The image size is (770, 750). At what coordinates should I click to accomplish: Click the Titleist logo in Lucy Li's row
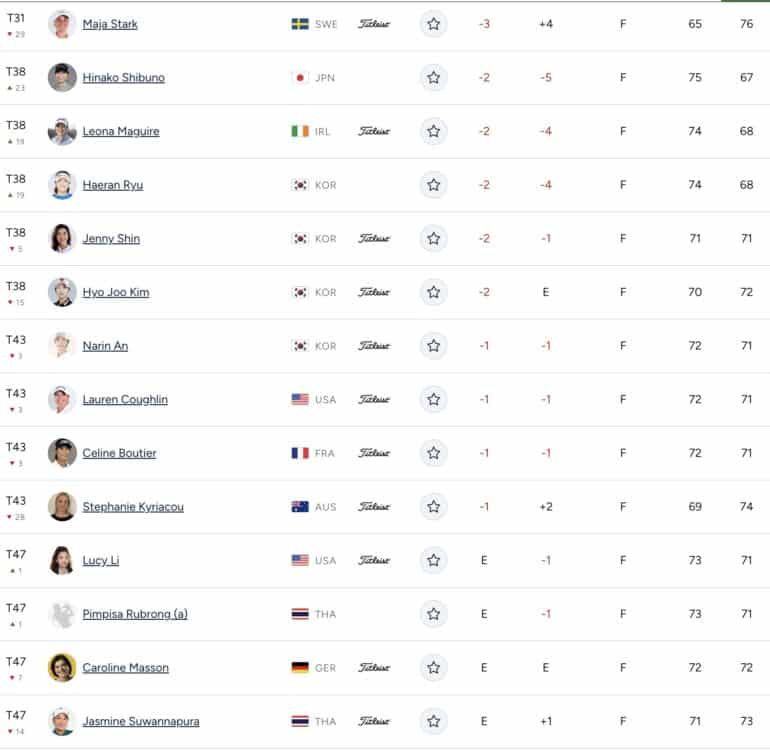(374, 560)
